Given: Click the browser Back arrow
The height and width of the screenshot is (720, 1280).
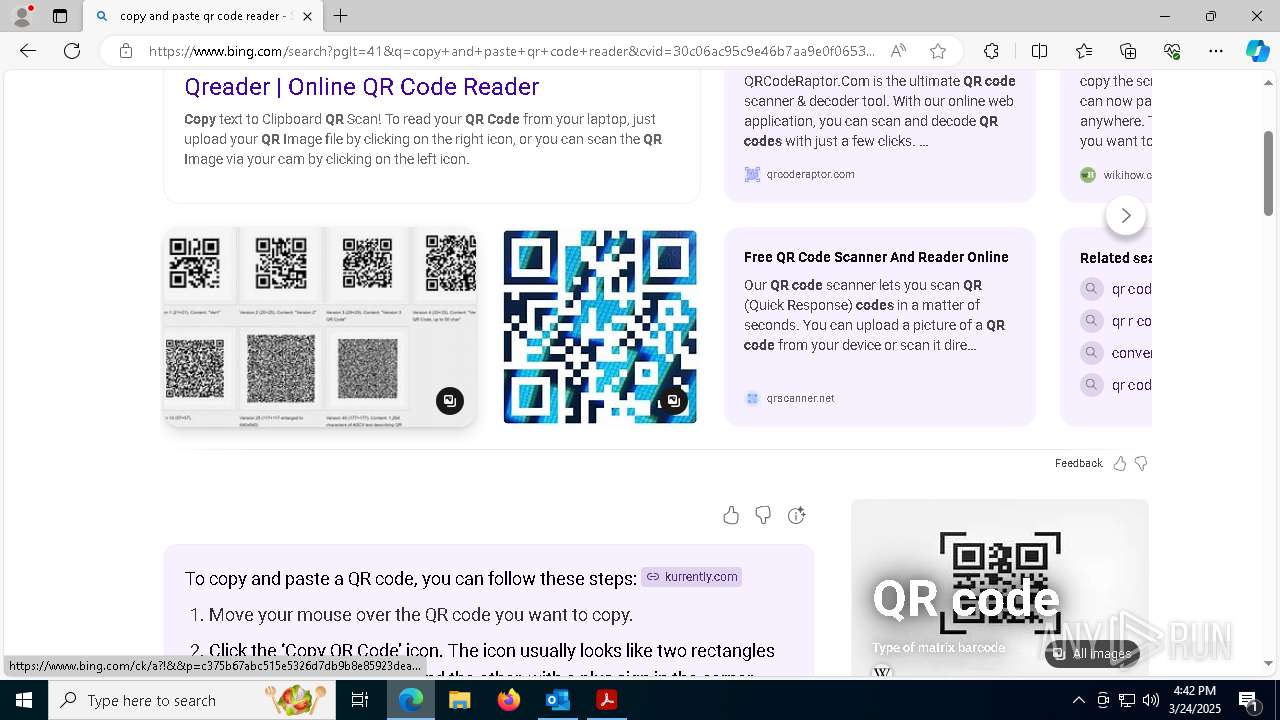Looking at the screenshot, I should 27,51.
